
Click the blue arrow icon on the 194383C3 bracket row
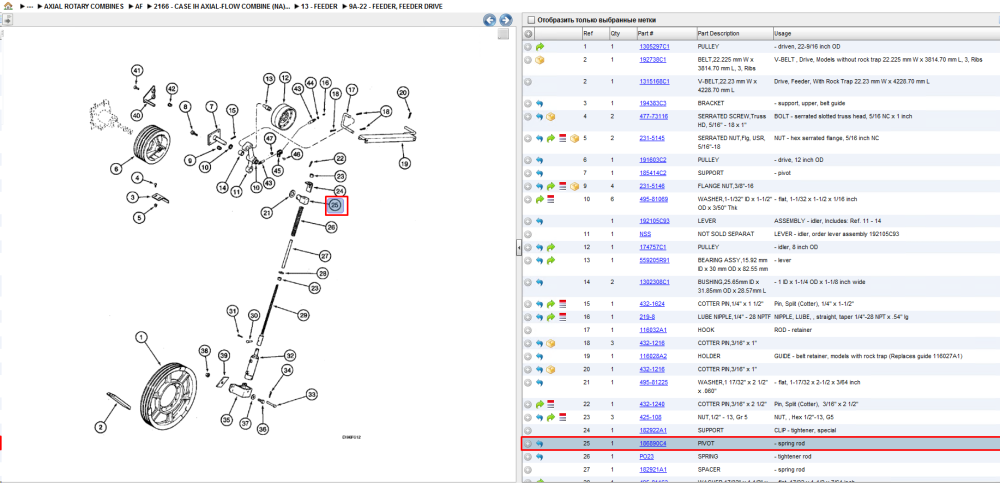click(x=540, y=103)
